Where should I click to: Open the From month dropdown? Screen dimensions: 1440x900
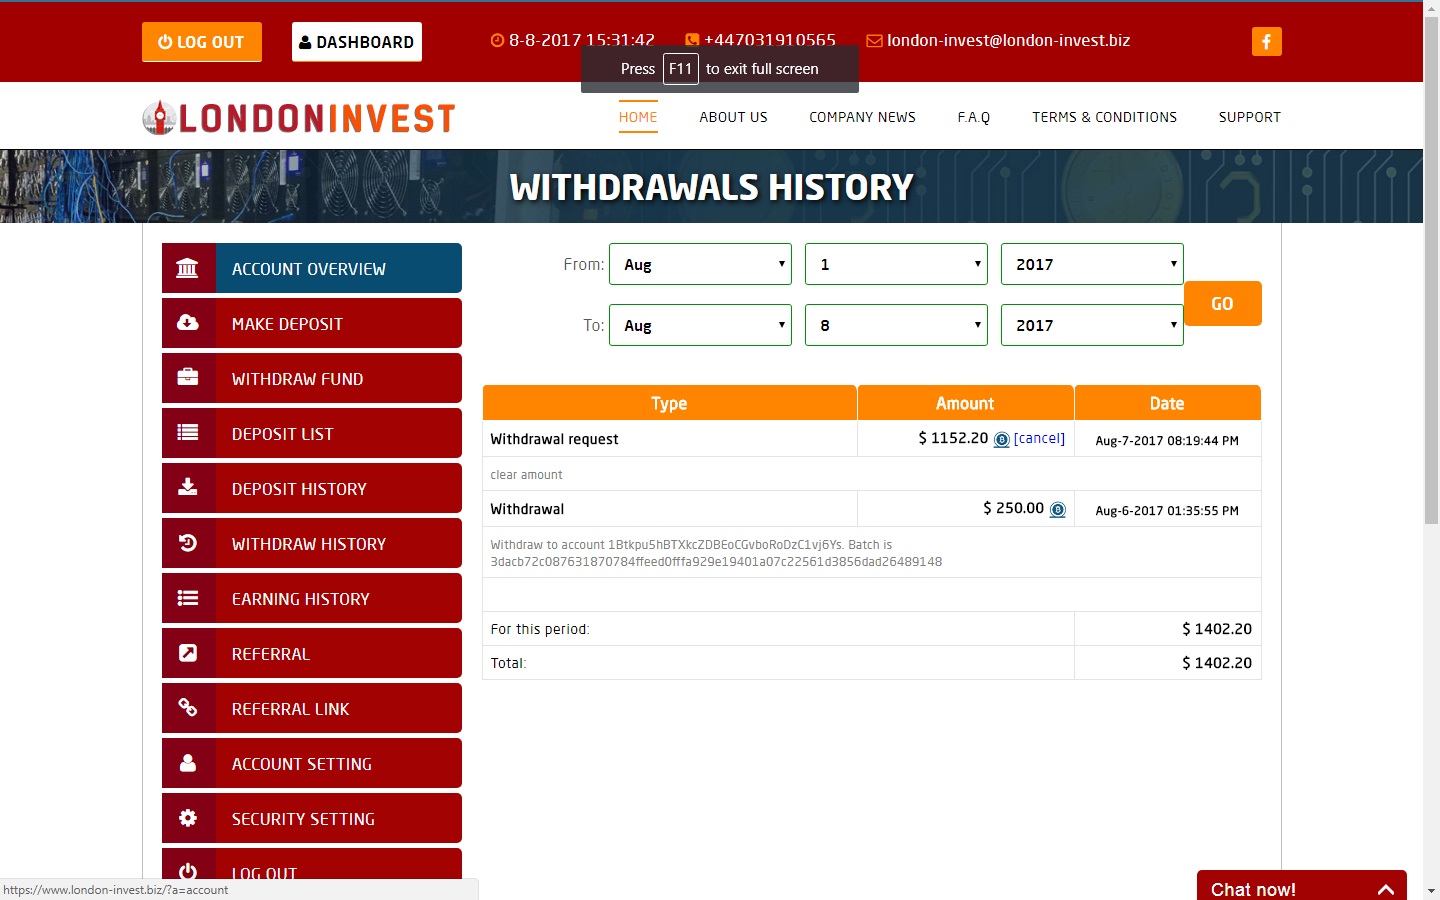[x=700, y=264]
